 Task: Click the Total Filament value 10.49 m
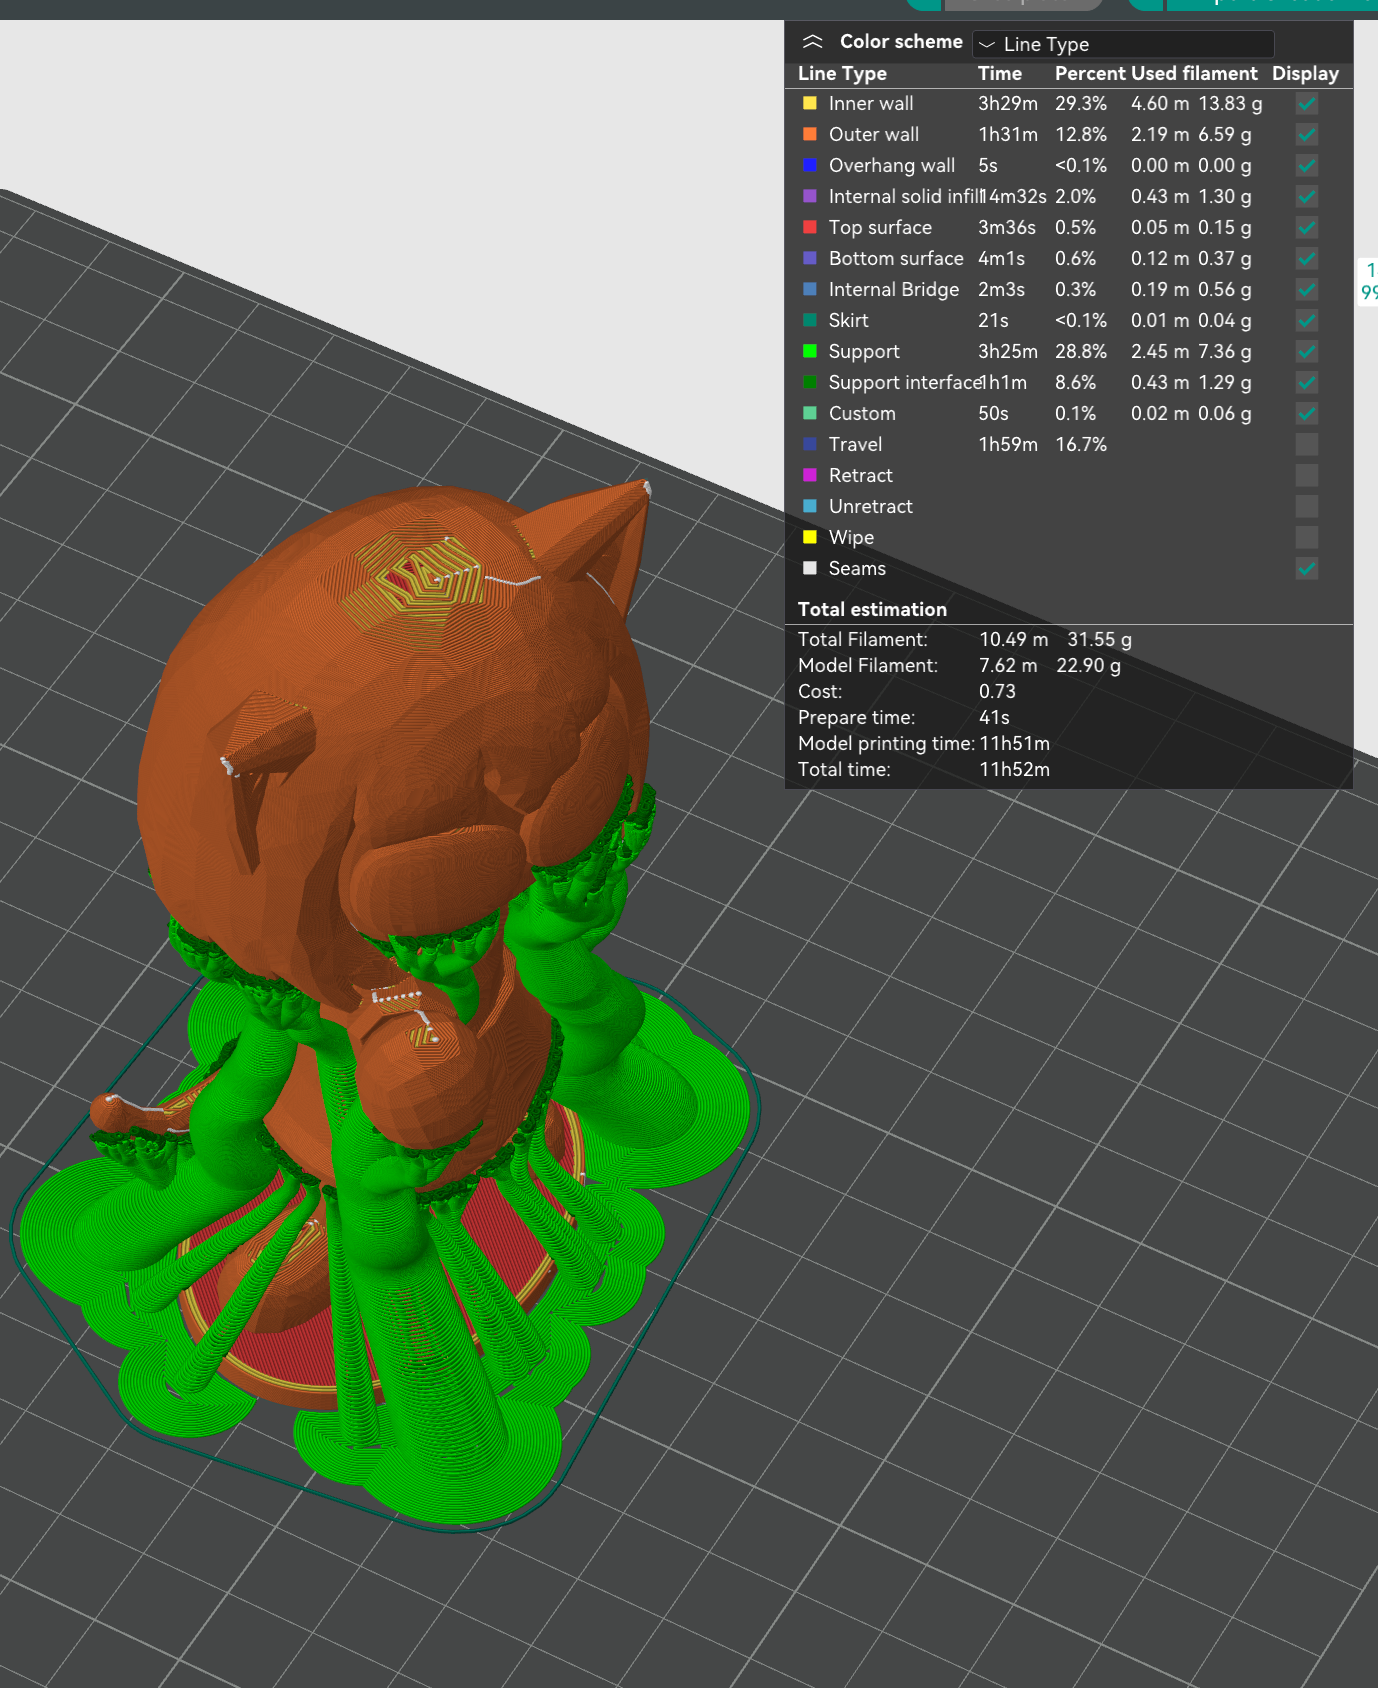click(1014, 639)
